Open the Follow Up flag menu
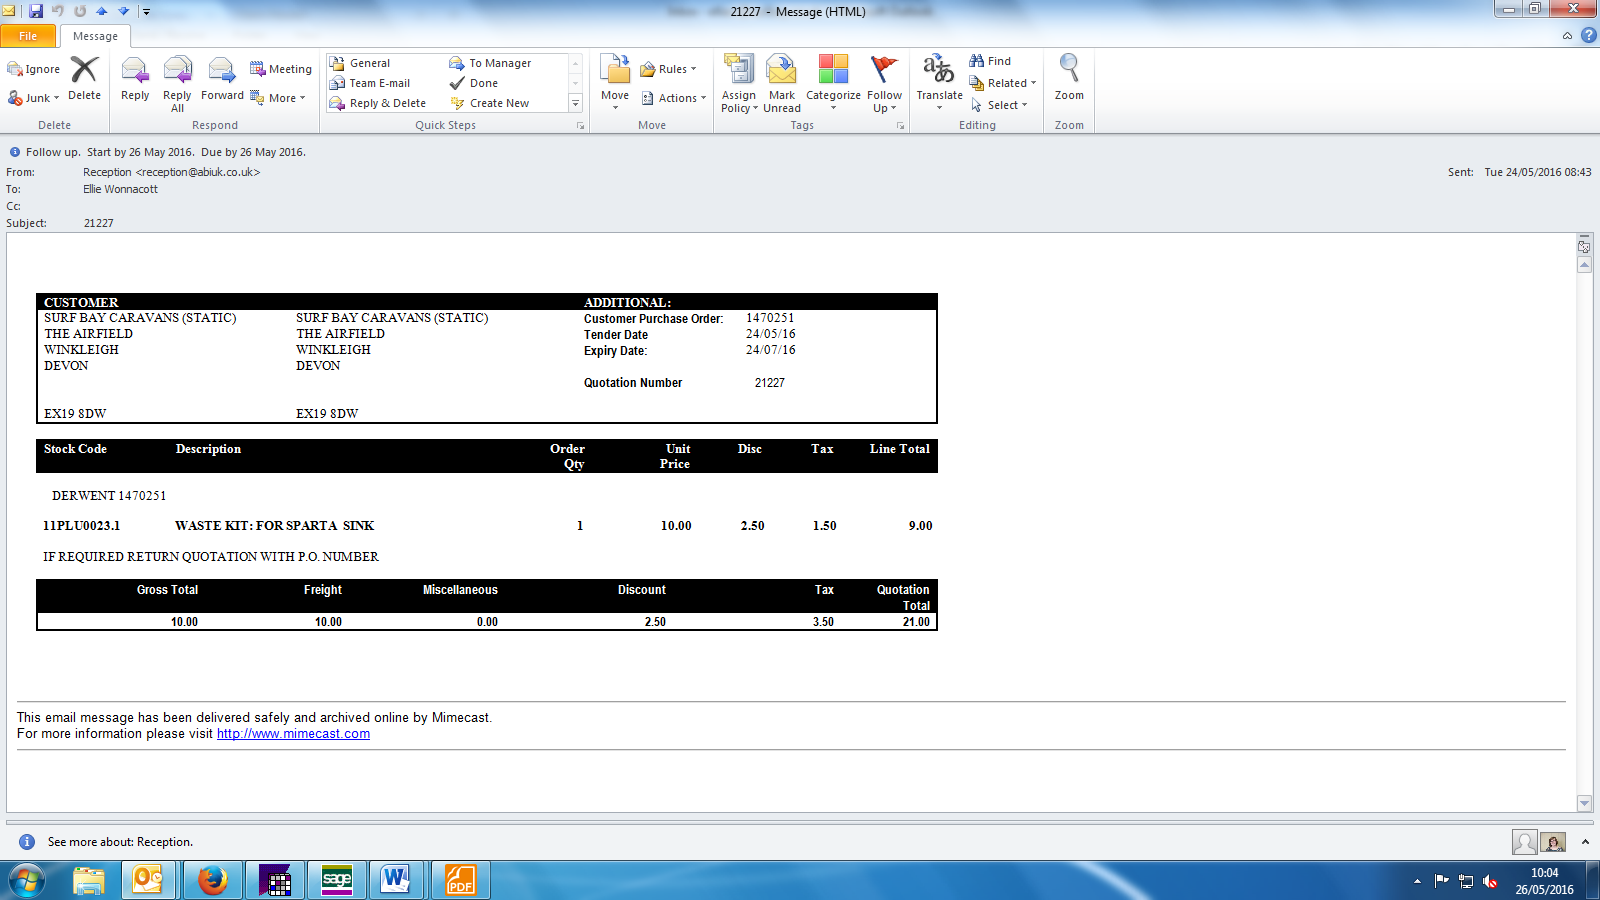This screenshot has width=1600, height=900. pyautogui.click(x=884, y=84)
